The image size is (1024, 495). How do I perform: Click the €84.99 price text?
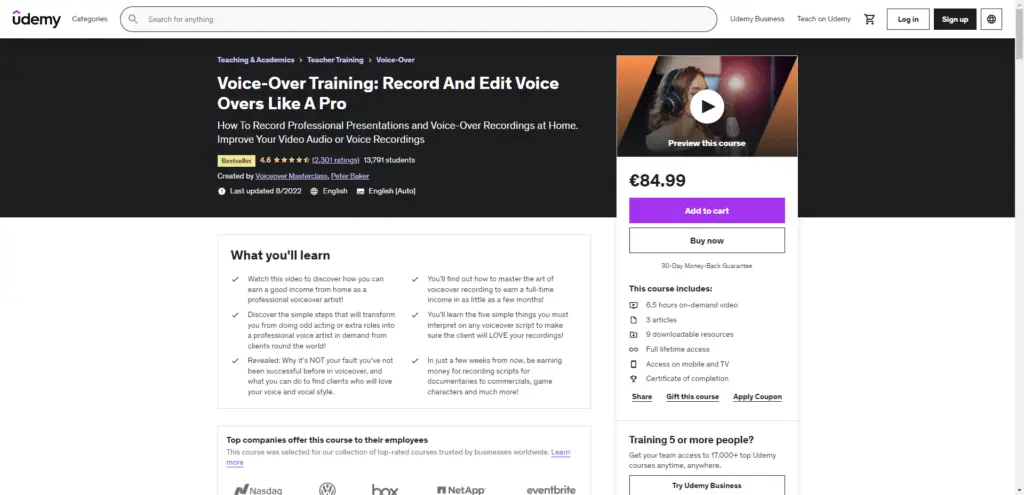tap(657, 180)
